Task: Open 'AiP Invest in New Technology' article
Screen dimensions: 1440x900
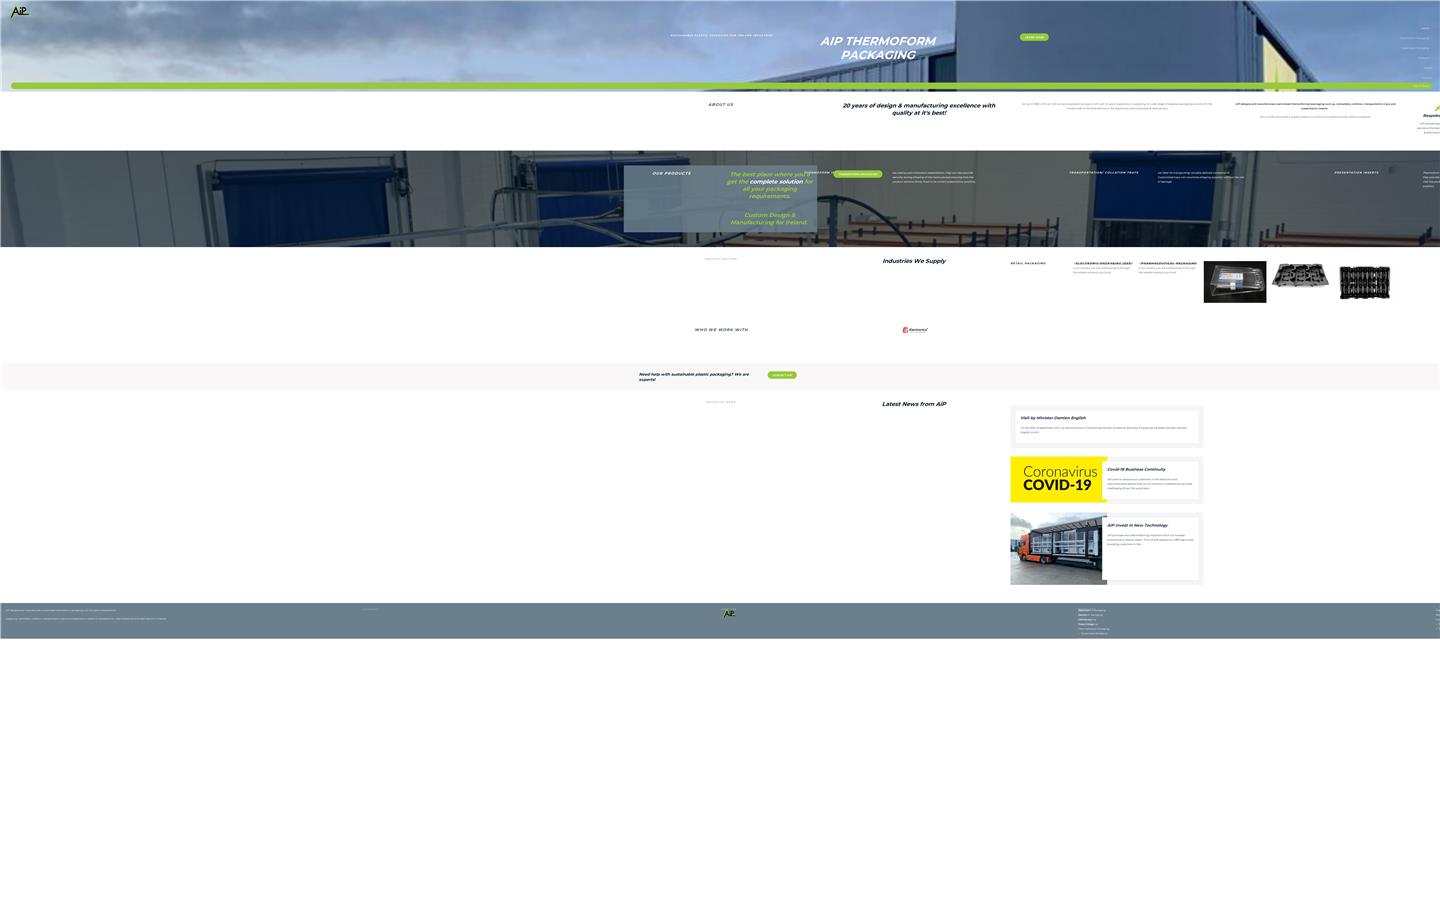Action: pos(1137,525)
